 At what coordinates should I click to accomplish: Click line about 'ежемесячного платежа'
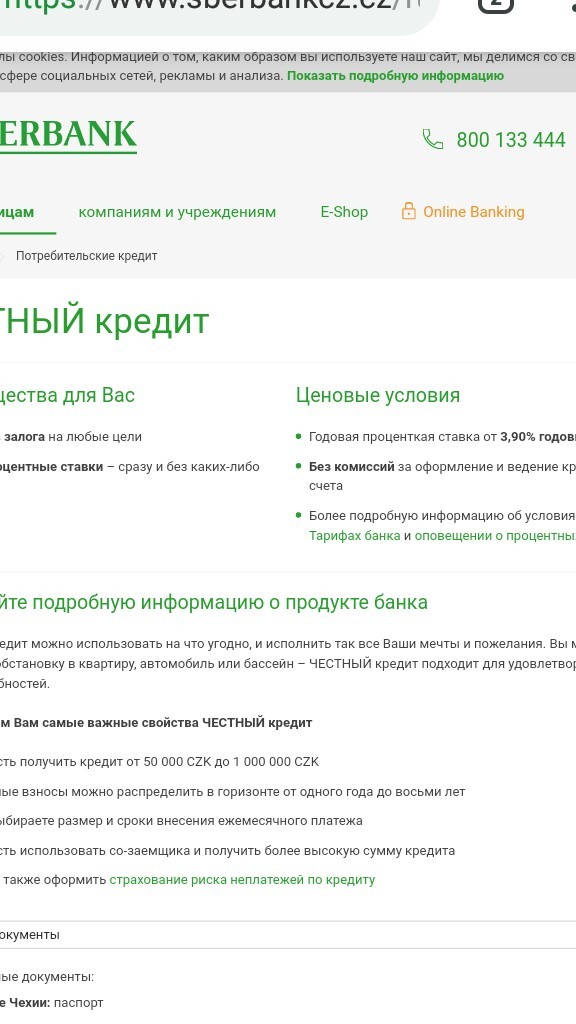point(181,821)
